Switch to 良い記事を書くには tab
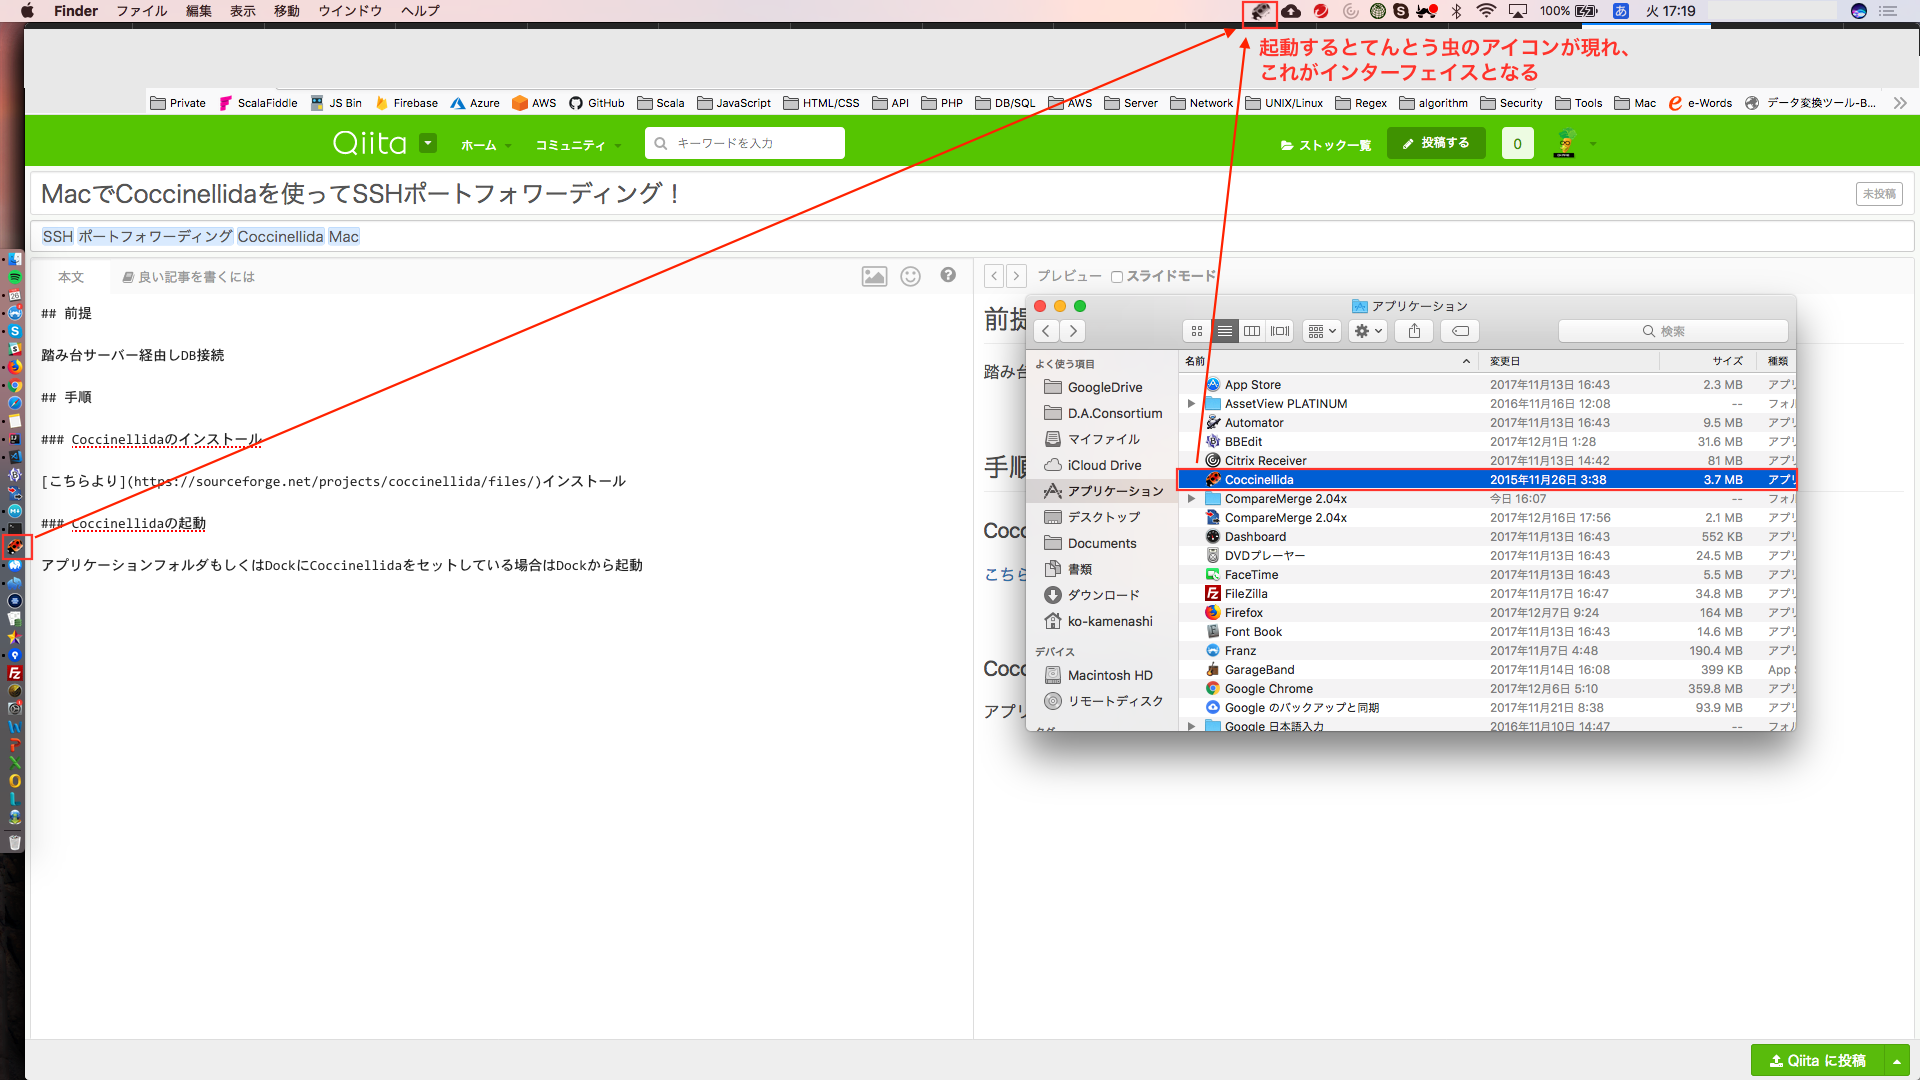Viewport: 1920px width, 1080px height. pyautogui.click(x=188, y=277)
